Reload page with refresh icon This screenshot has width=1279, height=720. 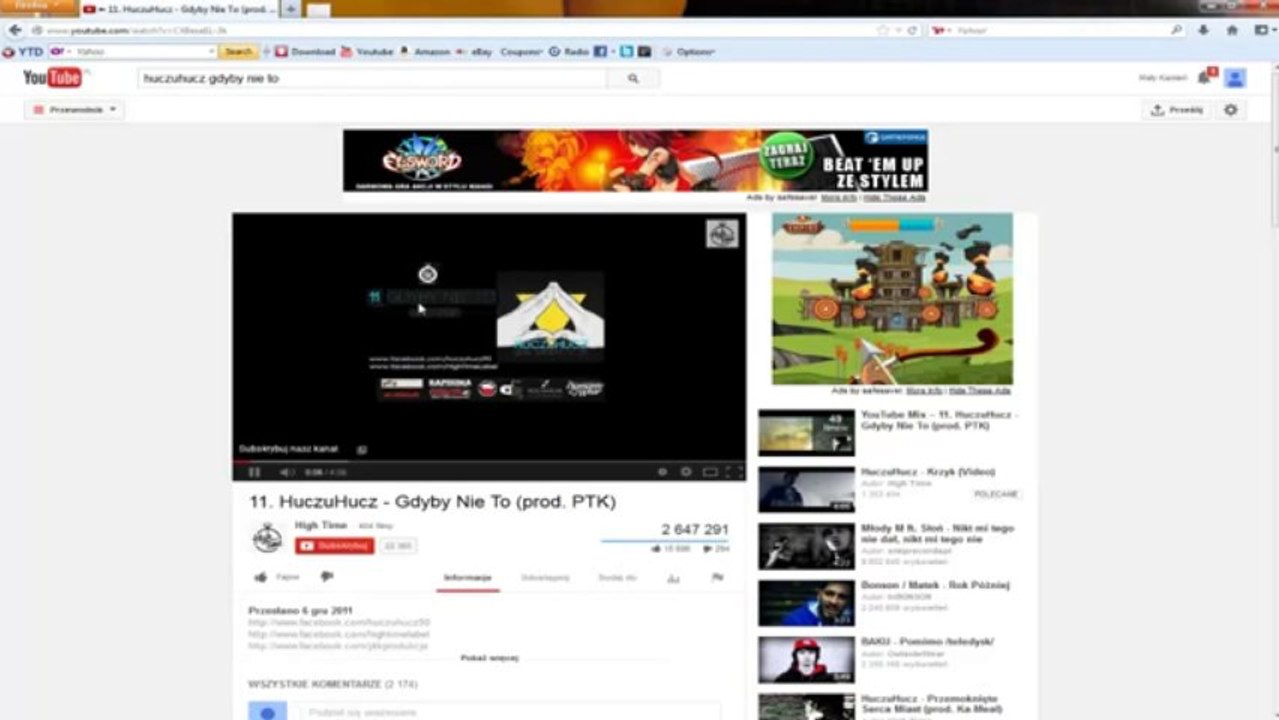912,30
